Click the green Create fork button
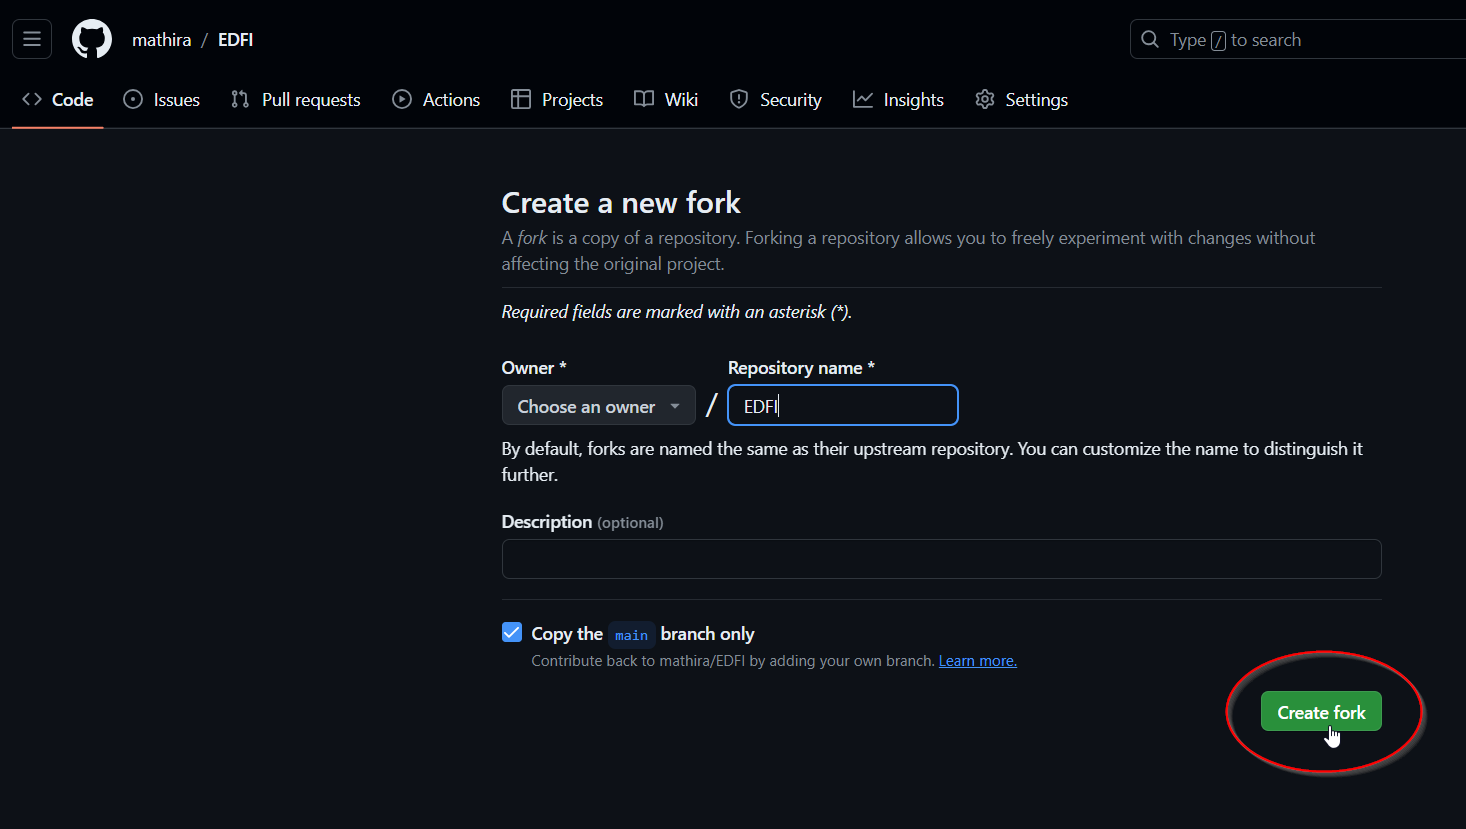This screenshot has width=1466, height=829. click(x=1321, y=712)
